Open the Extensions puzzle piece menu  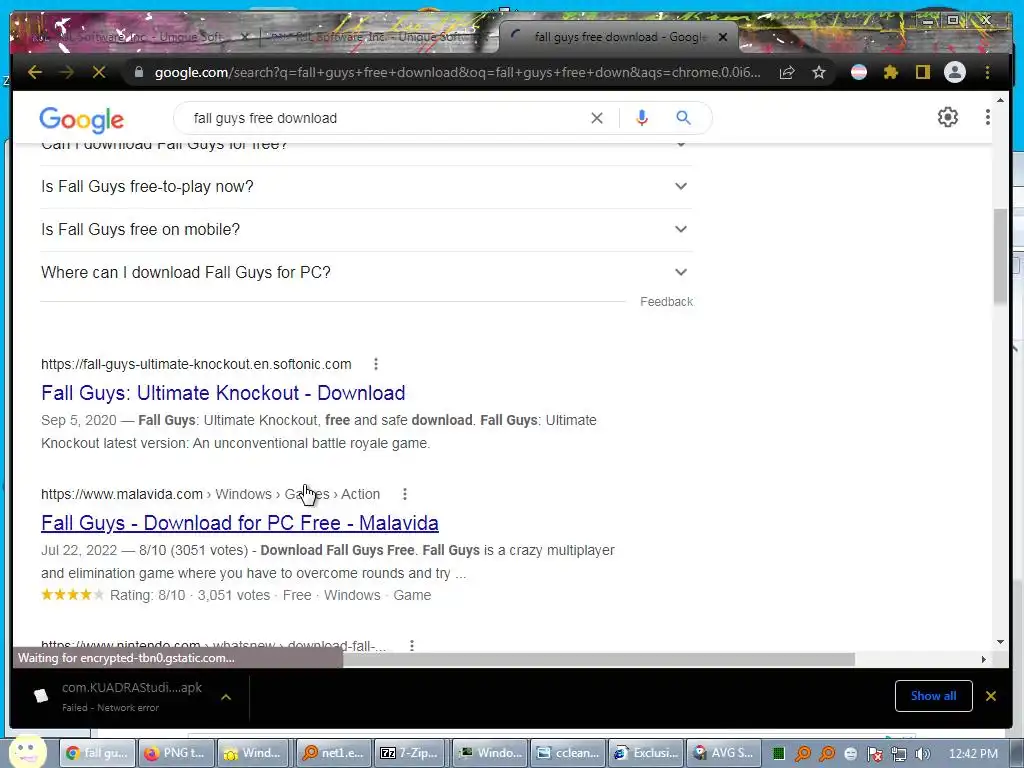coord(891,72)
